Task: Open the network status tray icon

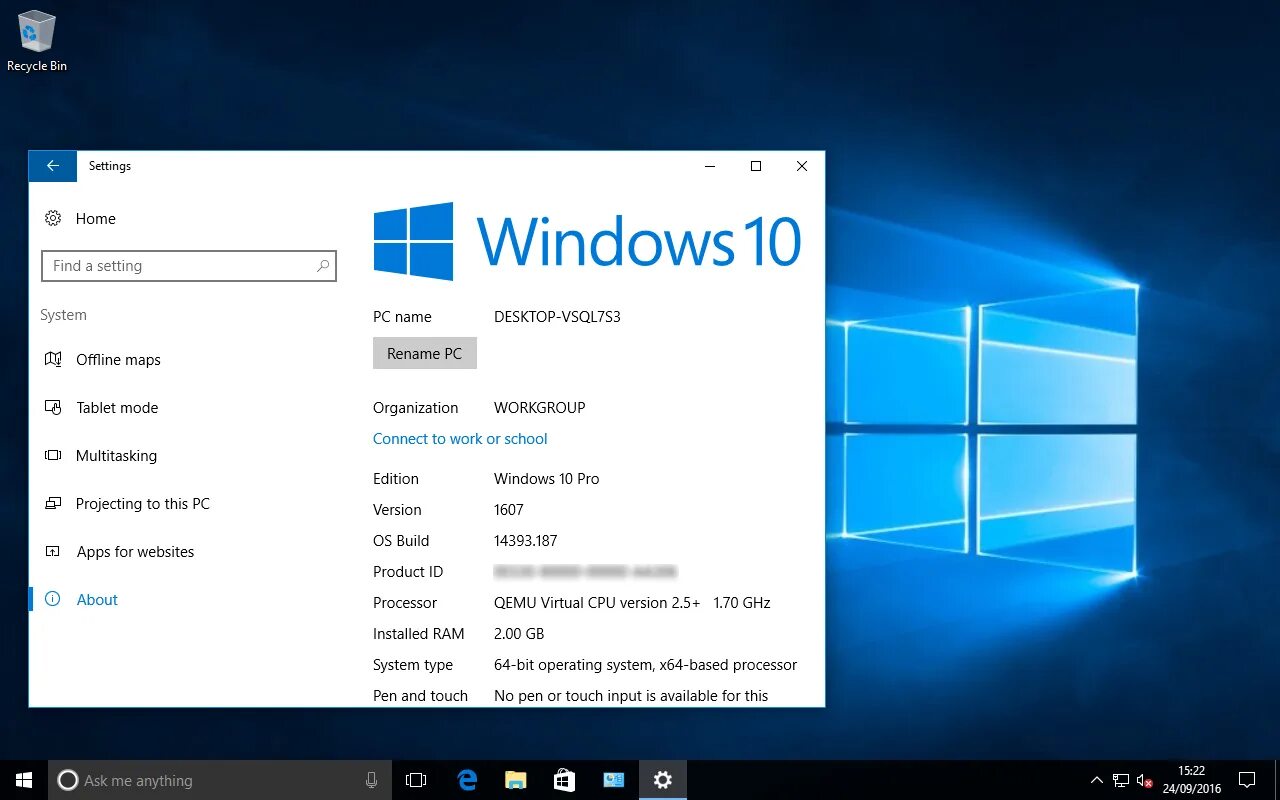Action: click(x=1121, y=780)
